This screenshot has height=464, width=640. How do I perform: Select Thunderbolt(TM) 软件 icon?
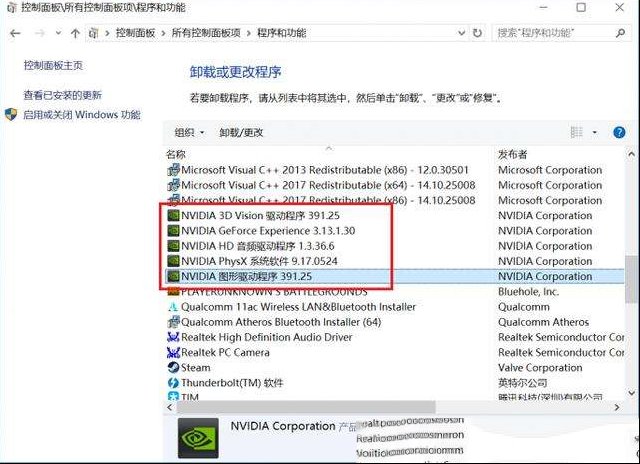click(173, 383)
